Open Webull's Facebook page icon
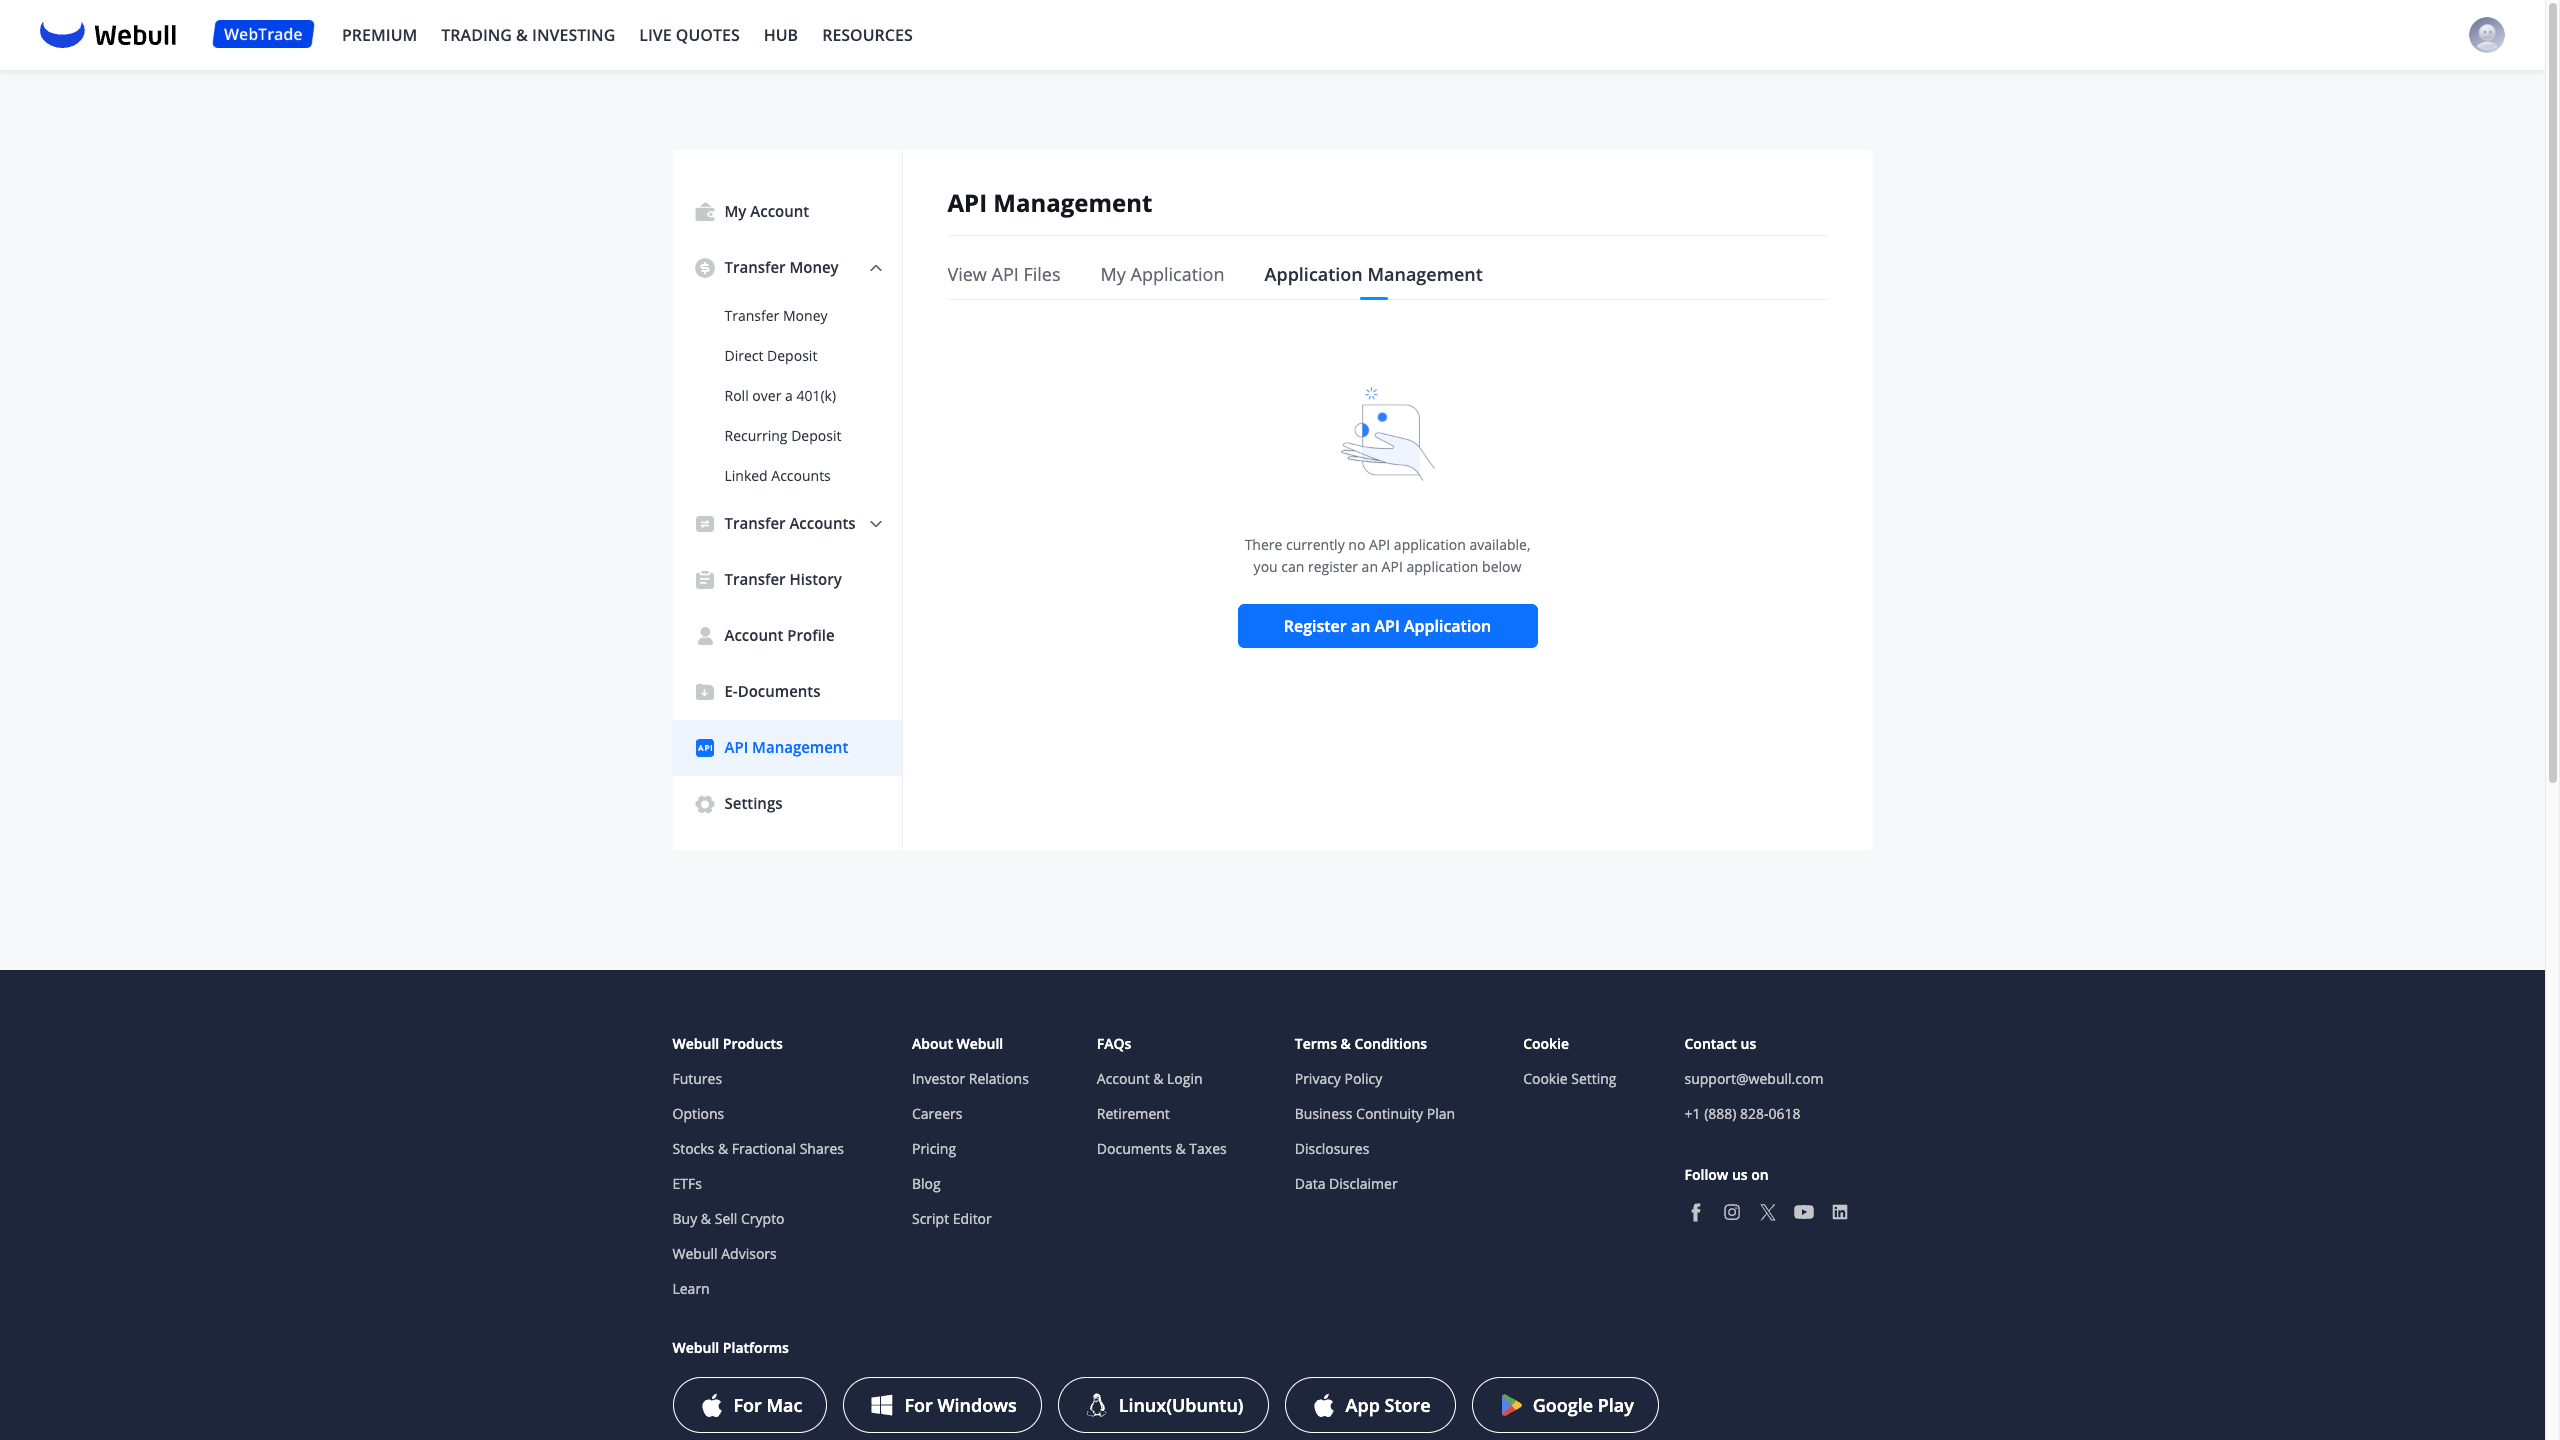Viewport: 2560px width, 1440px height. click(x=1696, y=1212)
